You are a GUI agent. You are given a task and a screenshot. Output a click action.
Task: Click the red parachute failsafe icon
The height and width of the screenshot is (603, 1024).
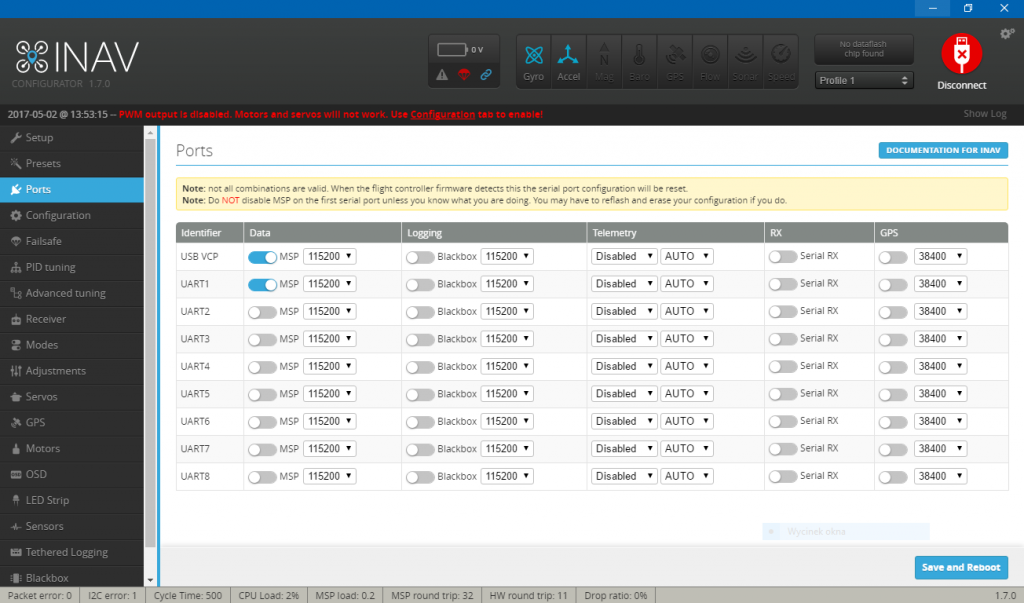click(x=464, y=74)
